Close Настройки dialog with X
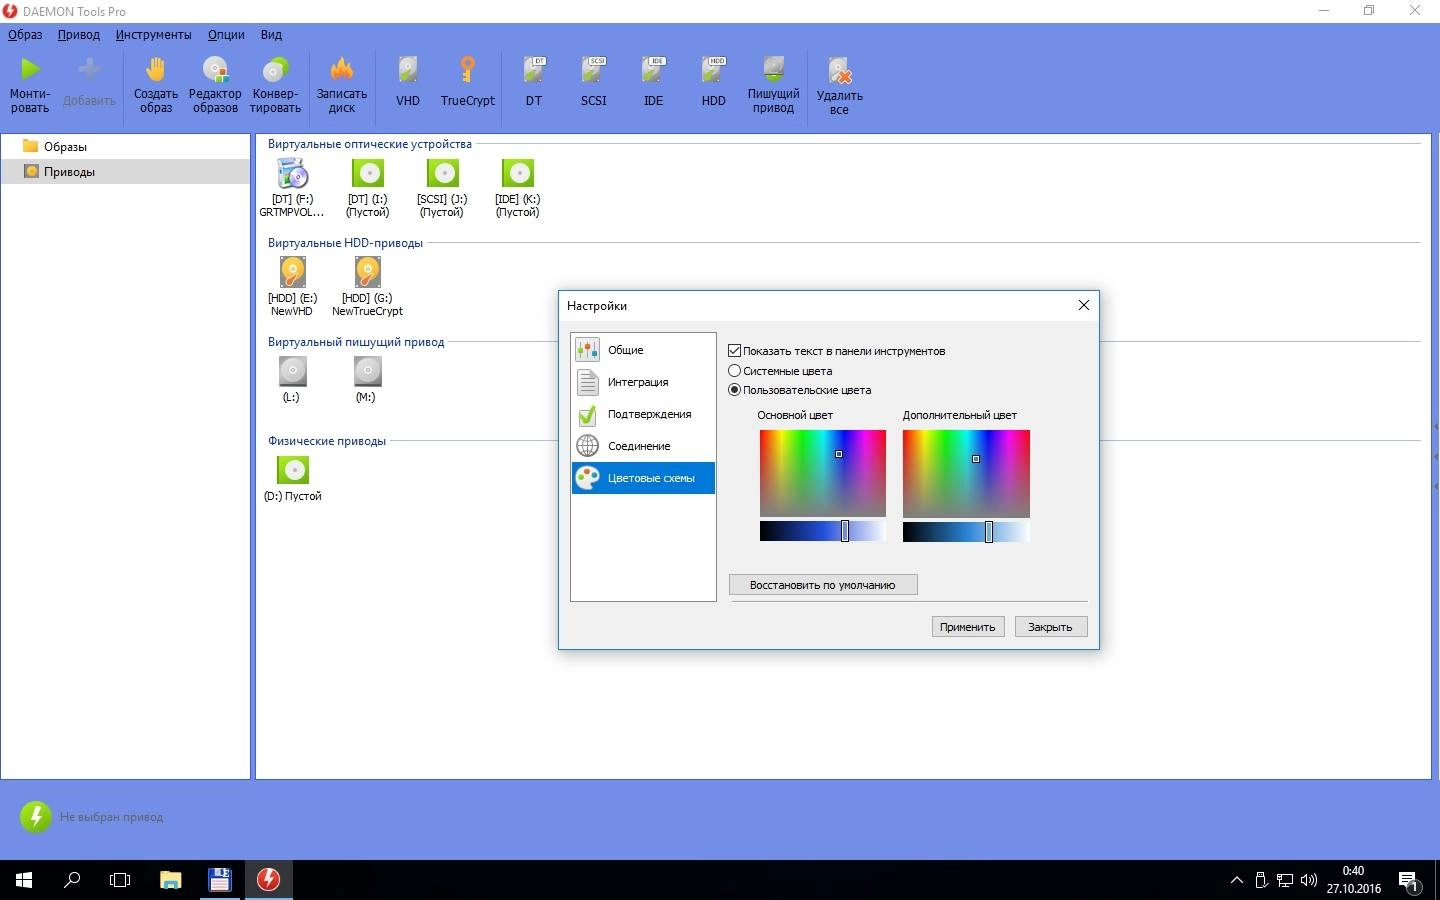The image size is (1440, 900). pyautogui.click(x=1083, y=305)
